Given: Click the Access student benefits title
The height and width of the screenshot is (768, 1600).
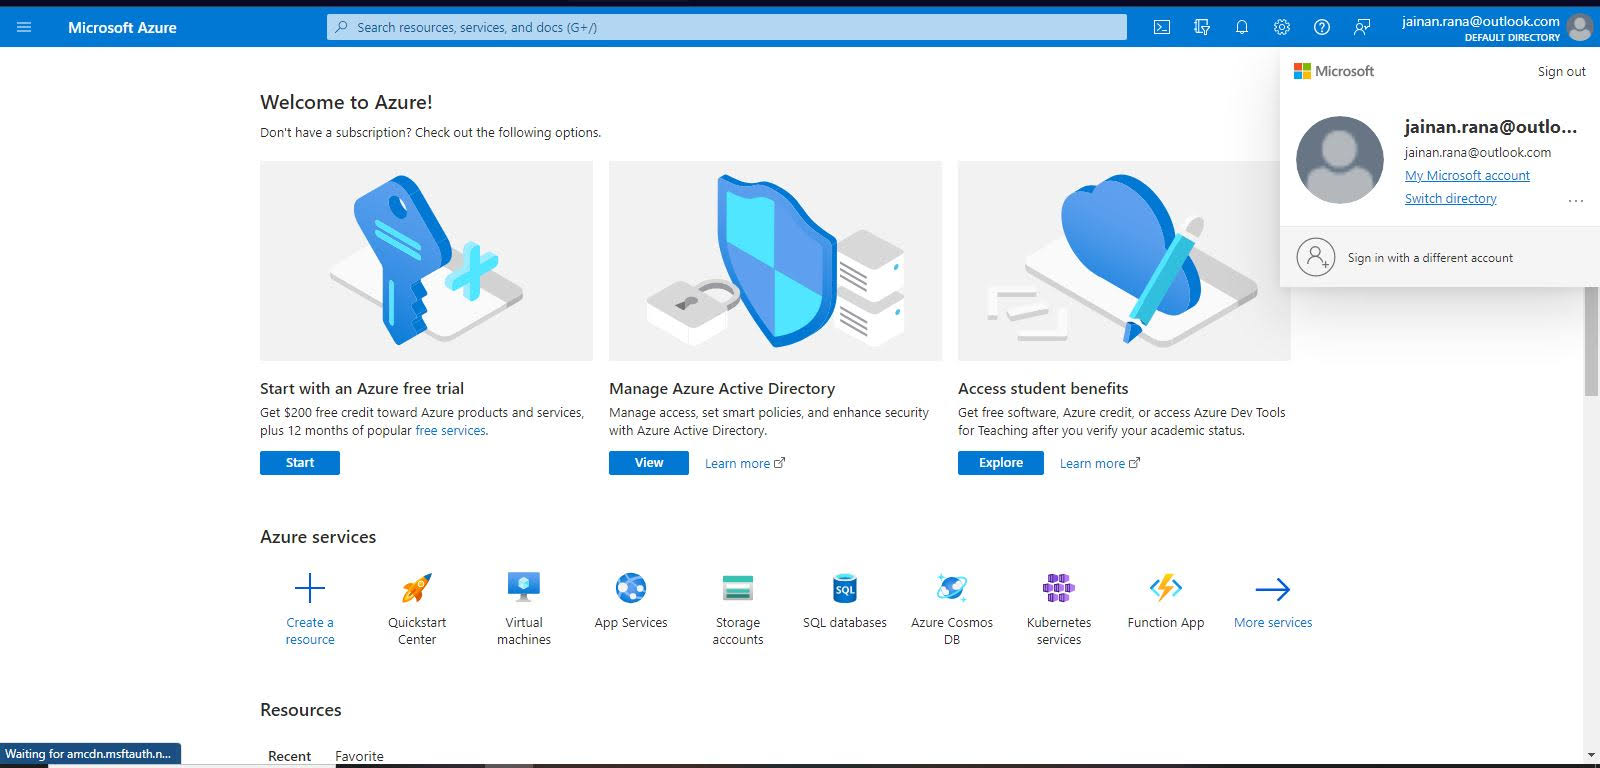Looking at the screenshot, I should pos(1043,389).
